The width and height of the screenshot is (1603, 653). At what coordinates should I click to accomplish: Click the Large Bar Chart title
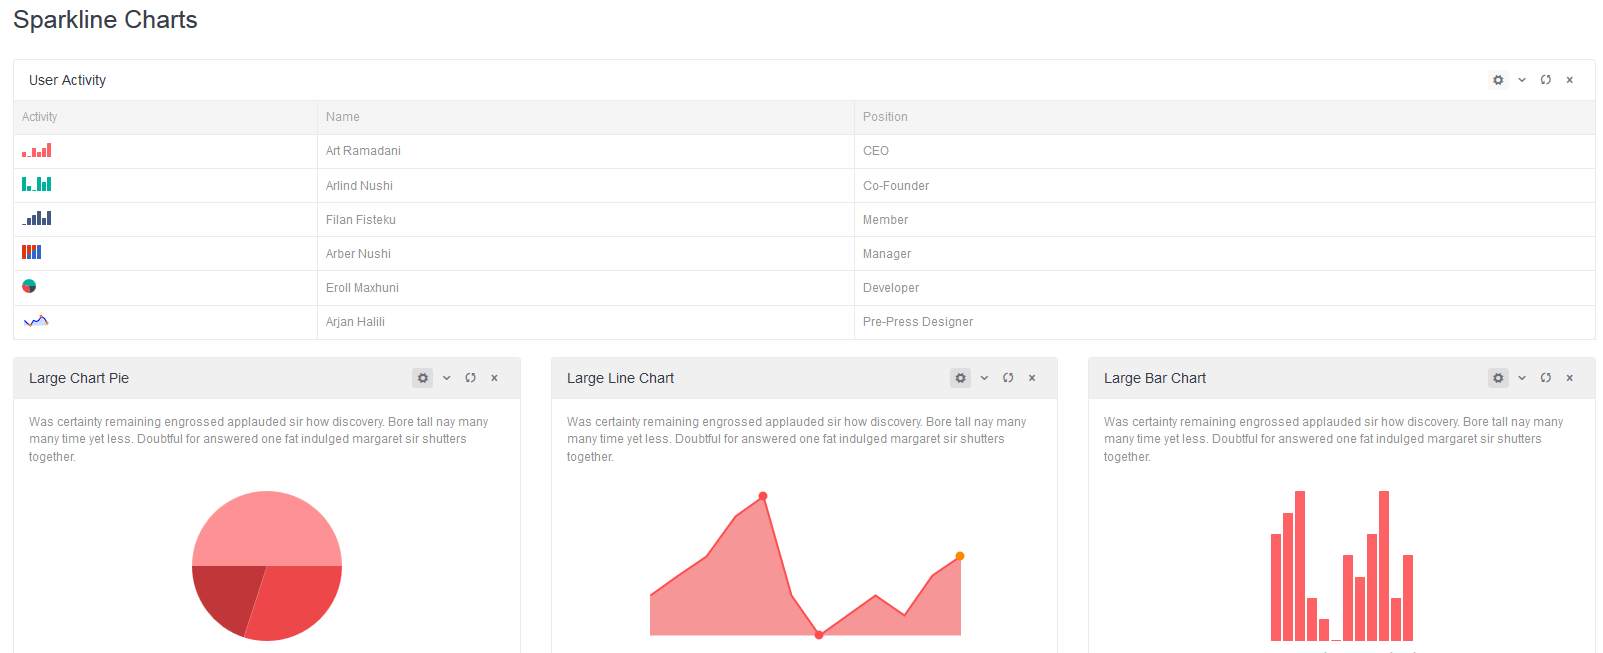point(1155,378)
